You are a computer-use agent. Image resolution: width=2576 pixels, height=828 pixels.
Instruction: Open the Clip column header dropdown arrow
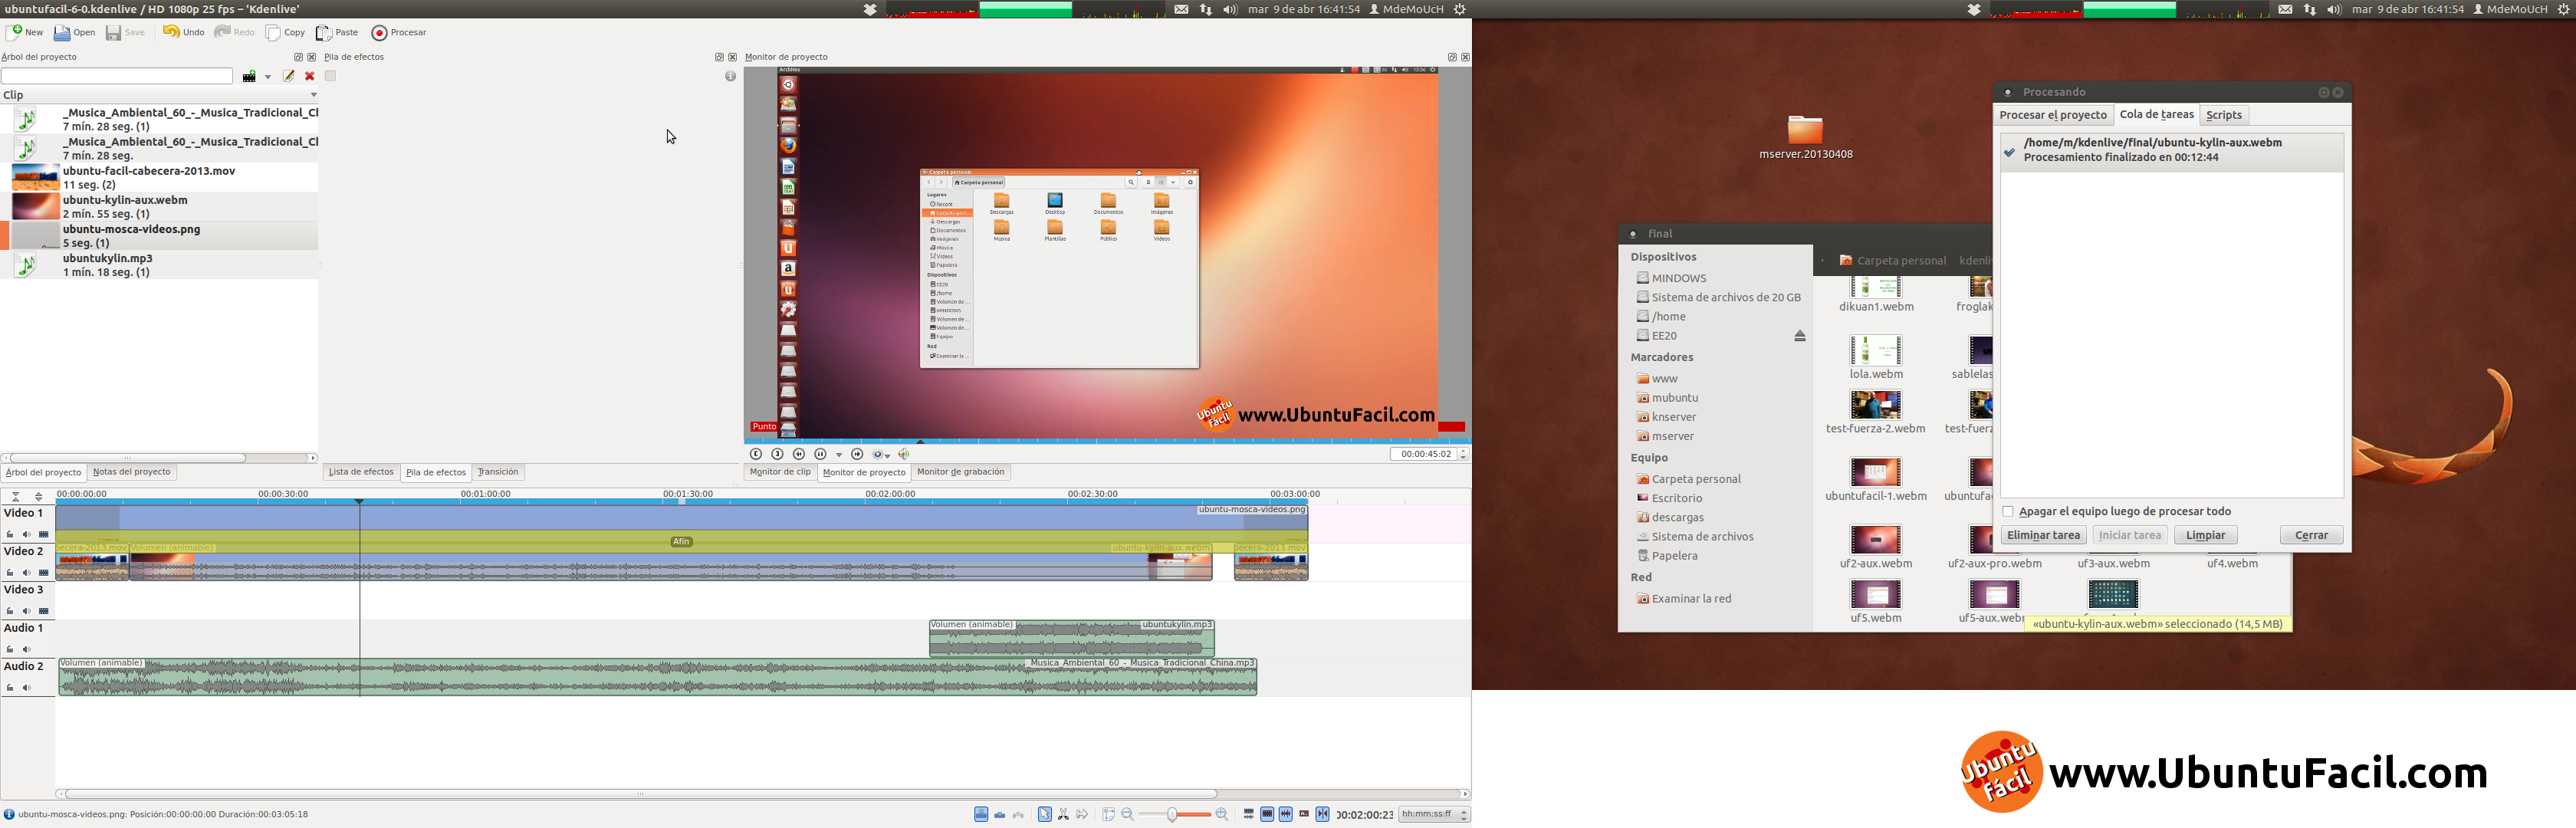tap(313, 95)
